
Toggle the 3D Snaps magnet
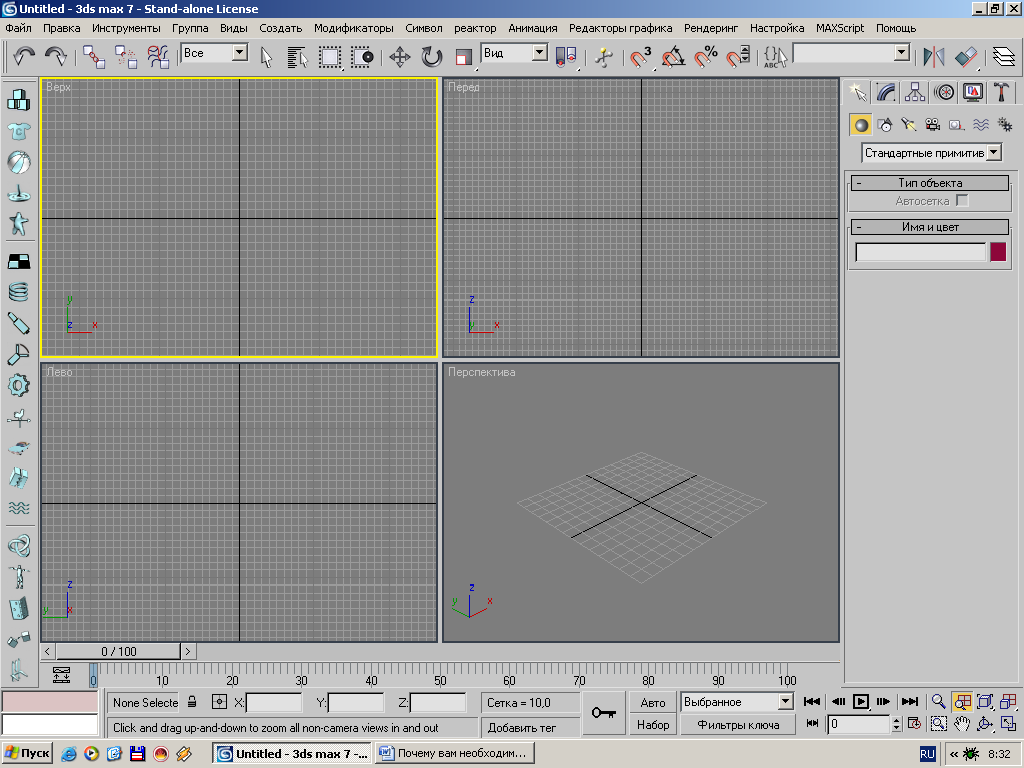point(641,56)
